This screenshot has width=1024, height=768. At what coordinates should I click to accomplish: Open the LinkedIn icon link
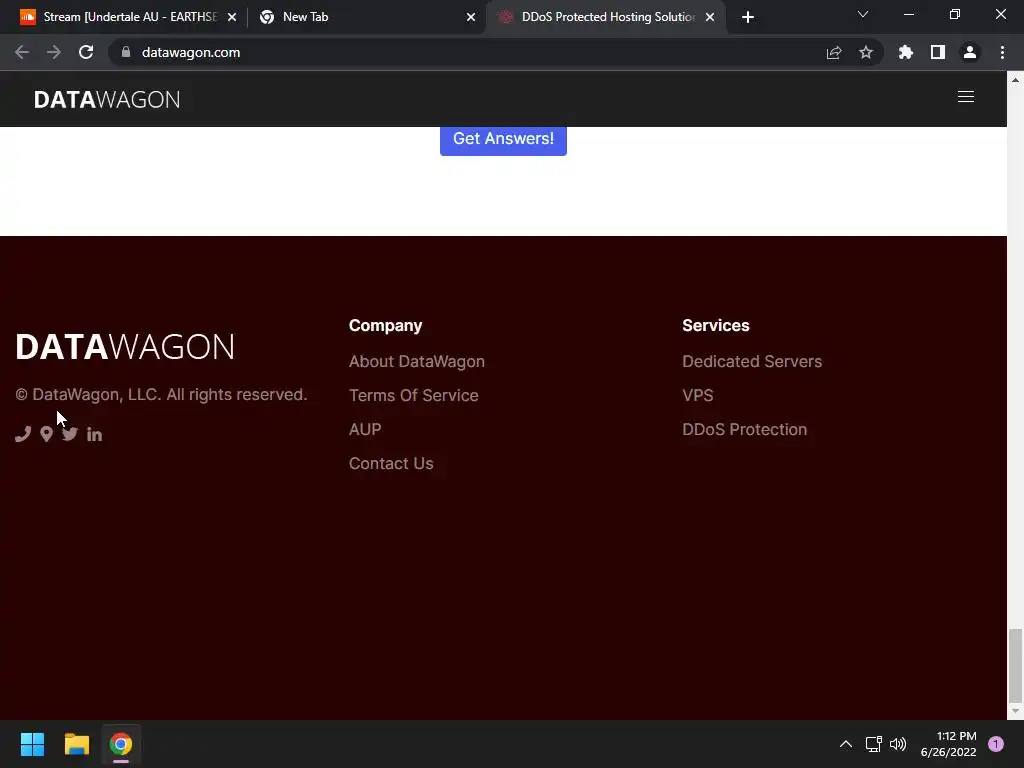[x=94, y=434]
